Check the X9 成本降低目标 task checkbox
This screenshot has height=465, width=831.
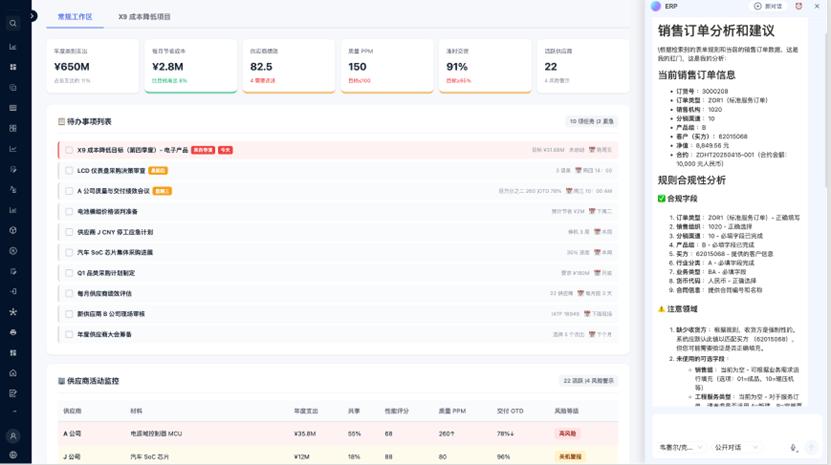(69, 150)
